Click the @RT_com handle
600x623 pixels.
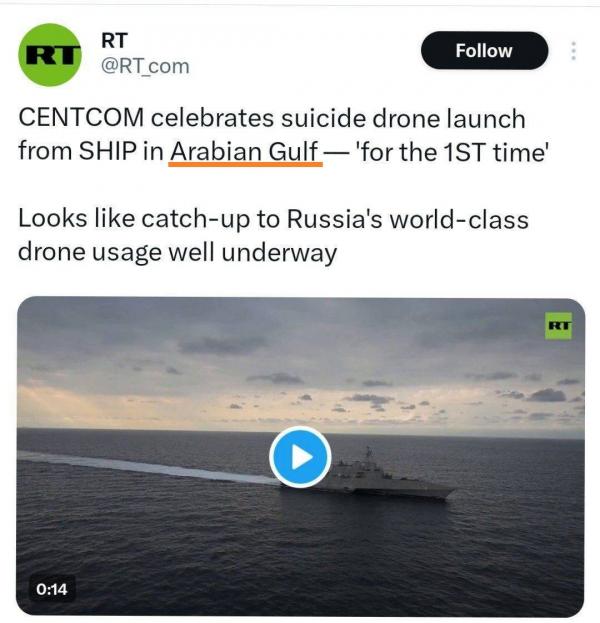(x=145, y=67)
